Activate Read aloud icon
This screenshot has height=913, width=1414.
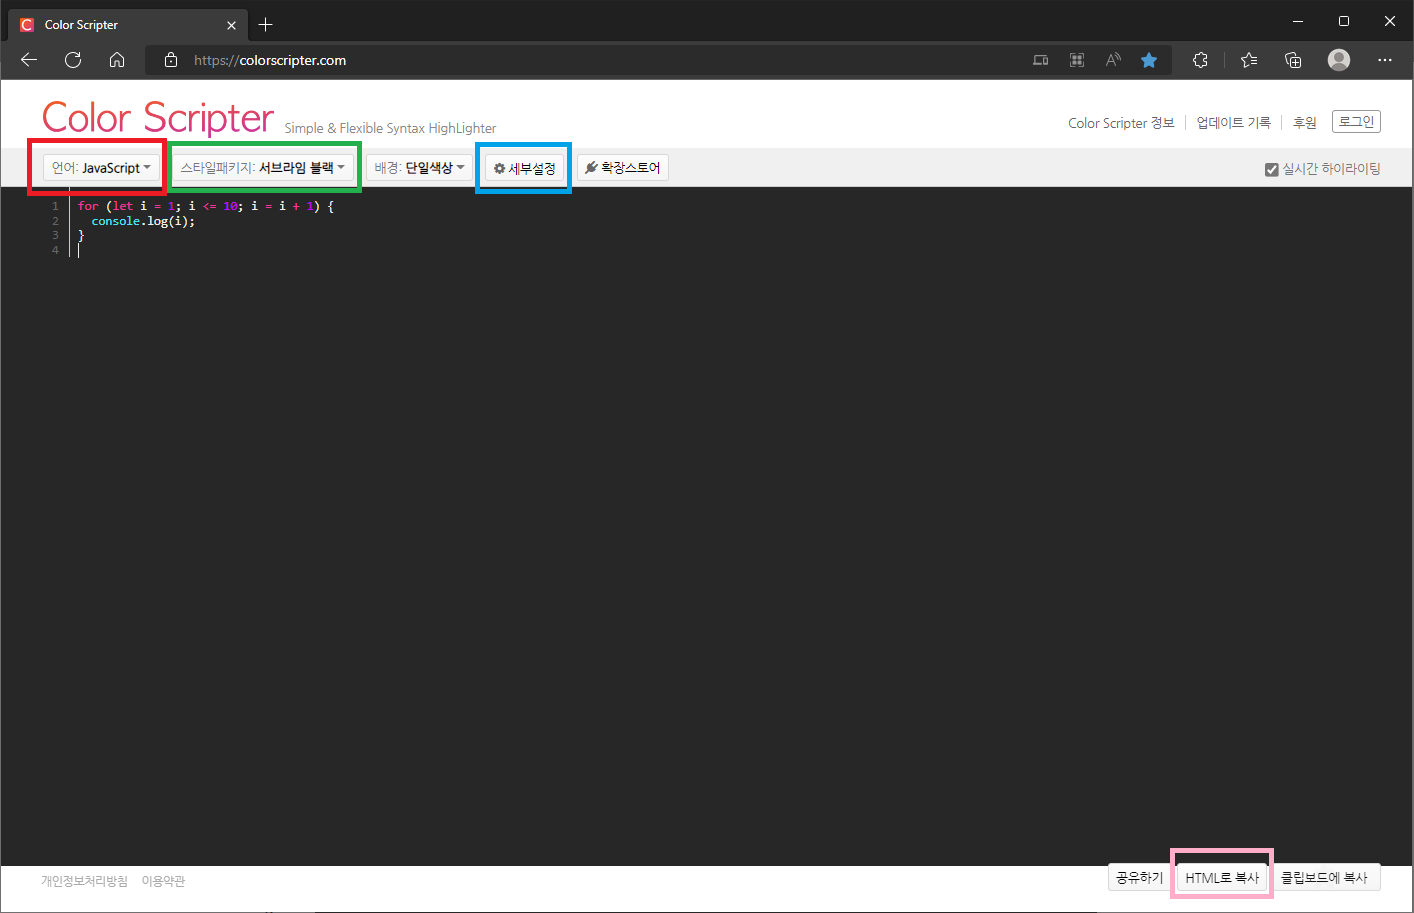coord(1113,60)
